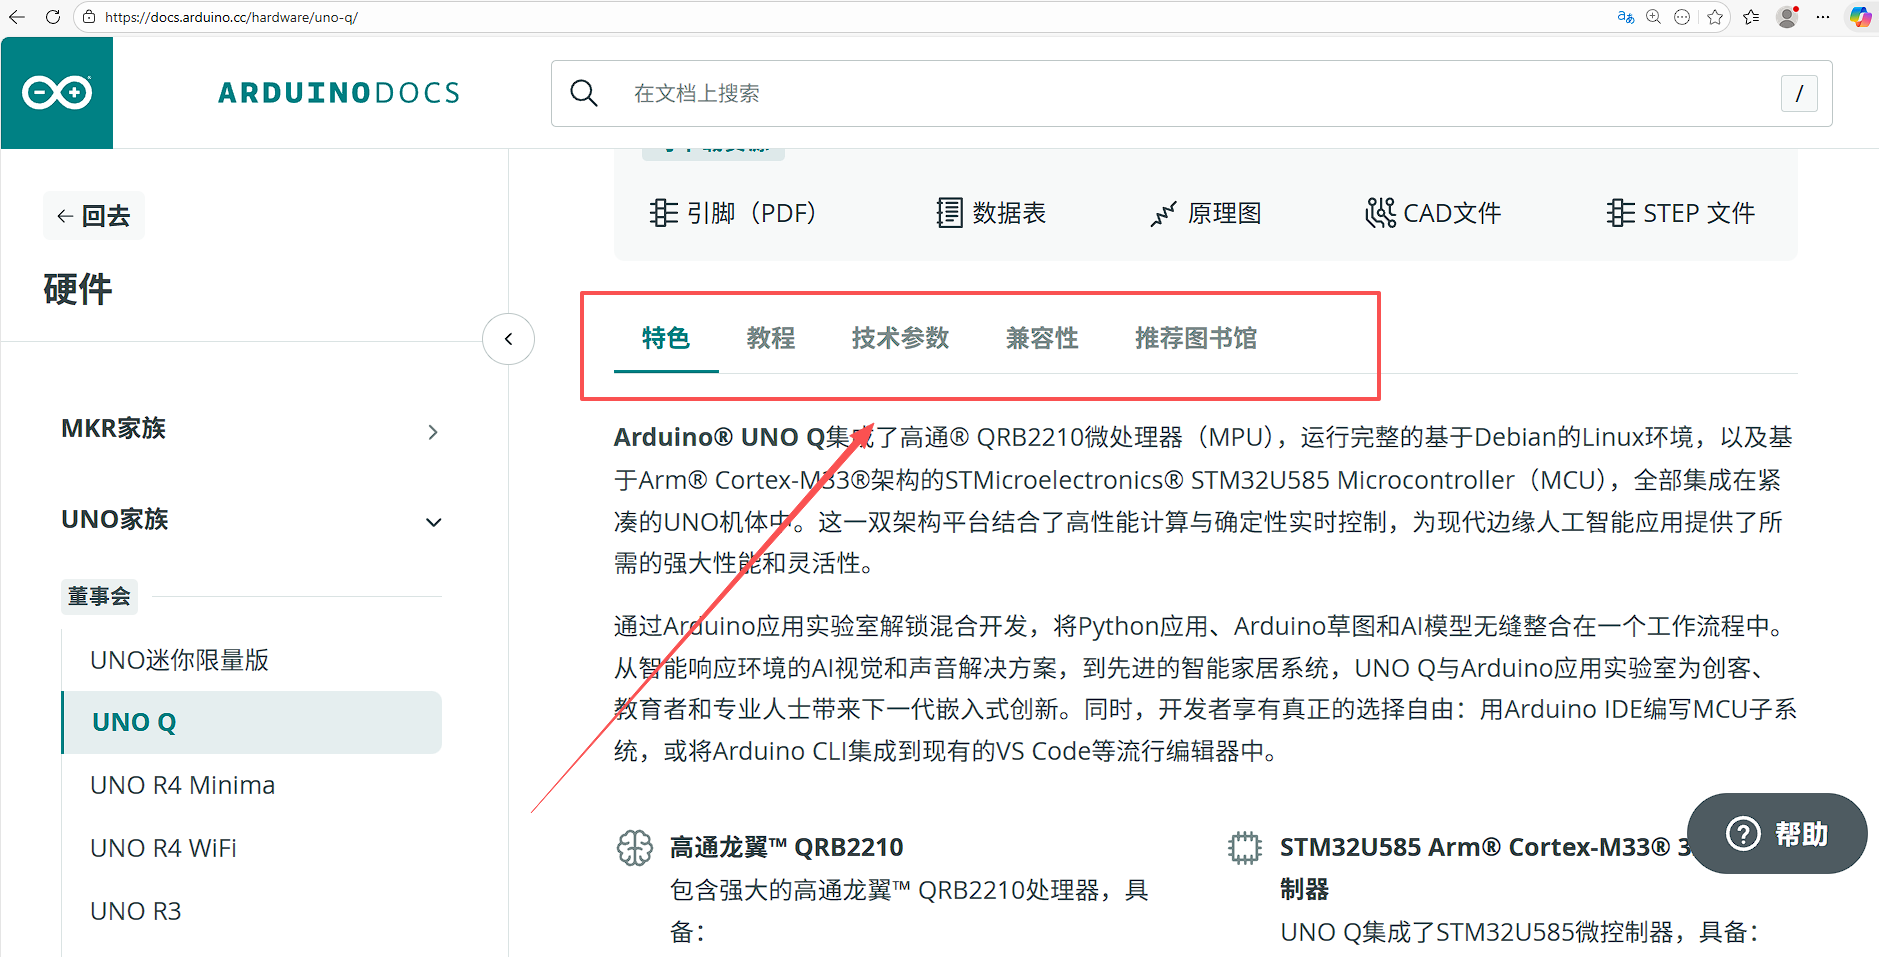1879x957 pixels.
Task: Open the translate page icon
Action: pyautogui.click(x=1626, y=17)
